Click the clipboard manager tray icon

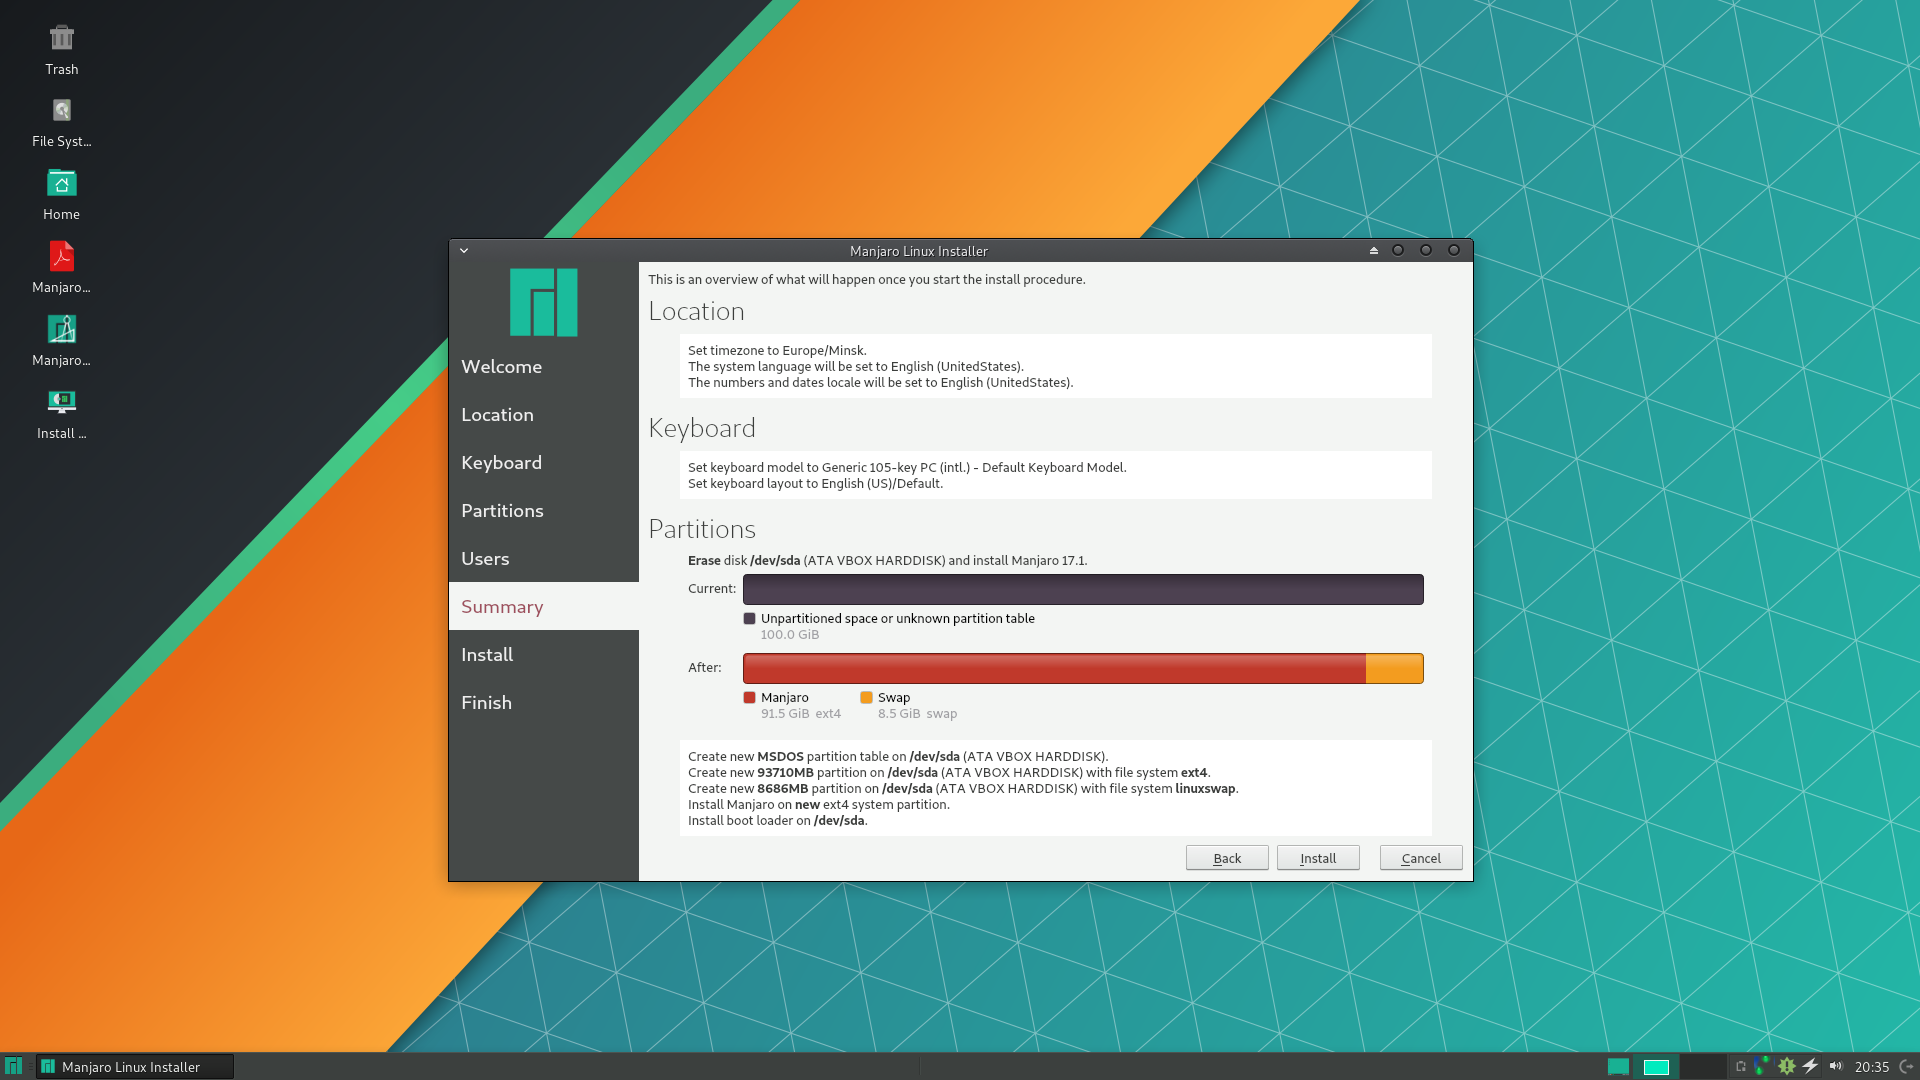[1741, 1066]
